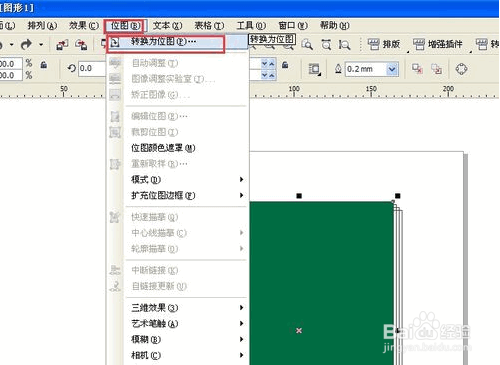Open the 效果 (Effects) menu
500x365 pixels.
[84, 25]
